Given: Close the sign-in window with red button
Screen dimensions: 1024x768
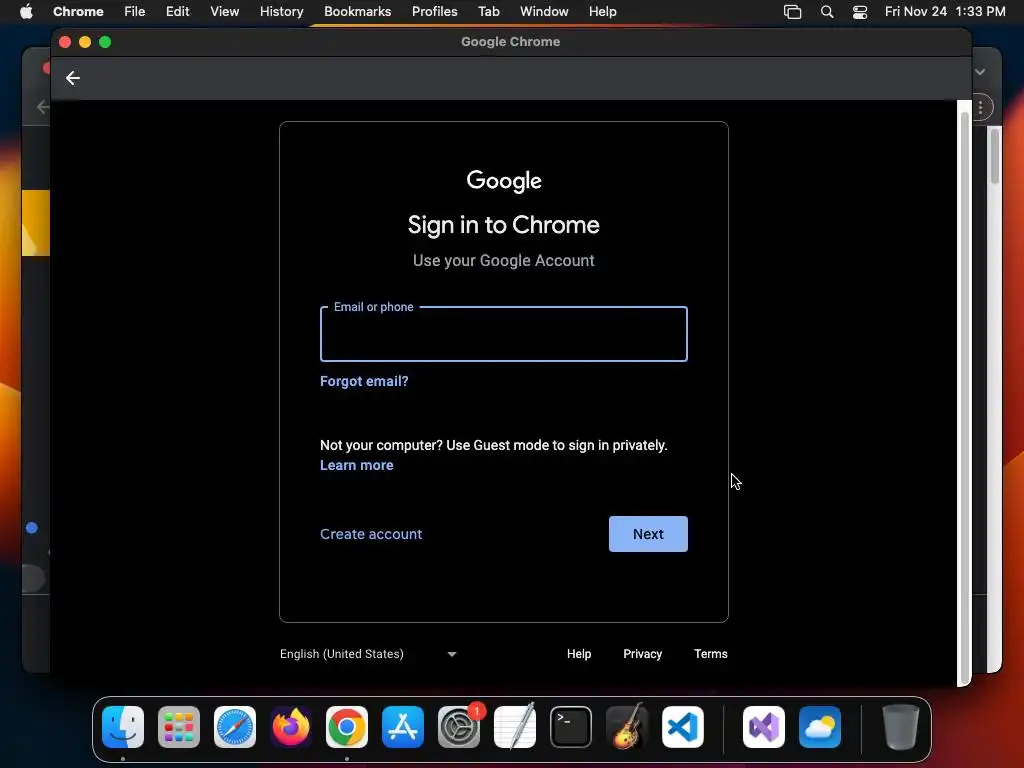Looking at the screenshot, I should pos(65,42).
